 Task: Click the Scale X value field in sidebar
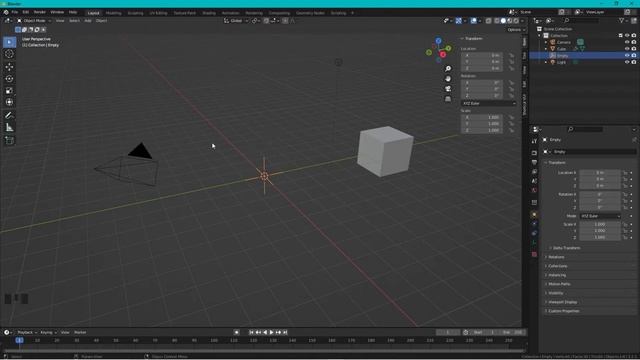pyautogui.click(x=482, y=117)
